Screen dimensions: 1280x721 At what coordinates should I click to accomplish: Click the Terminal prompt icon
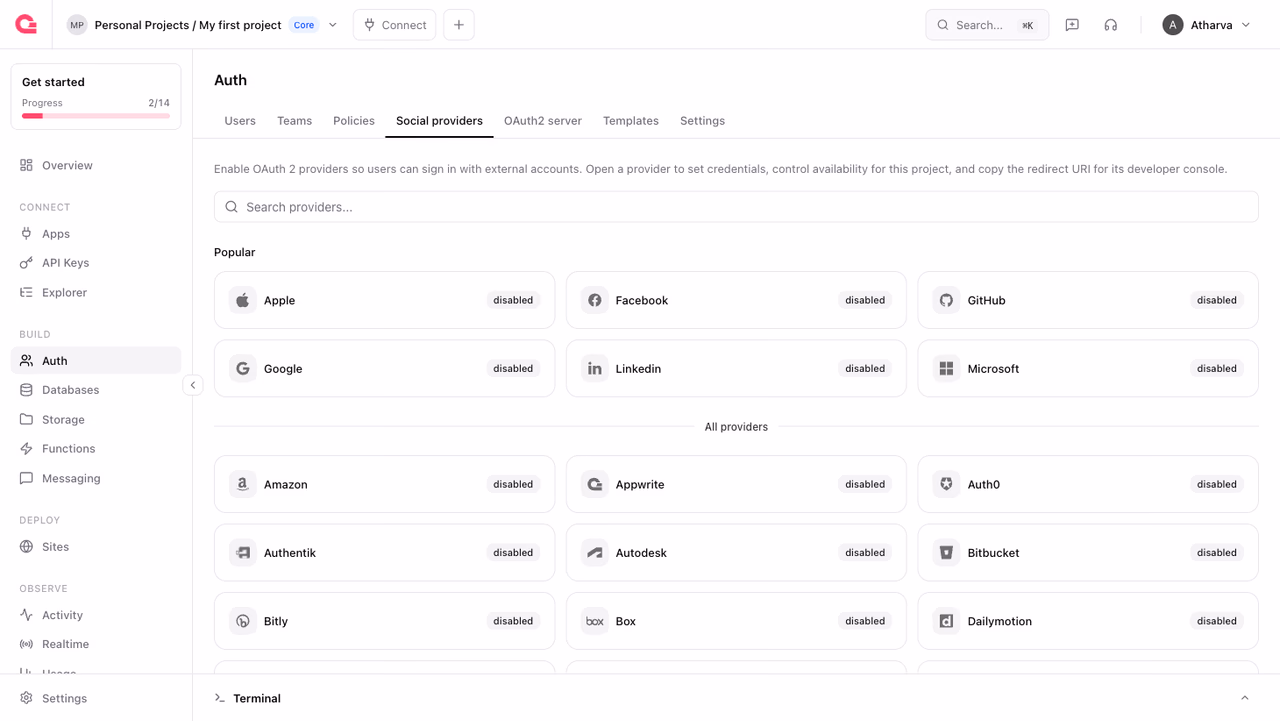[220, 698]
